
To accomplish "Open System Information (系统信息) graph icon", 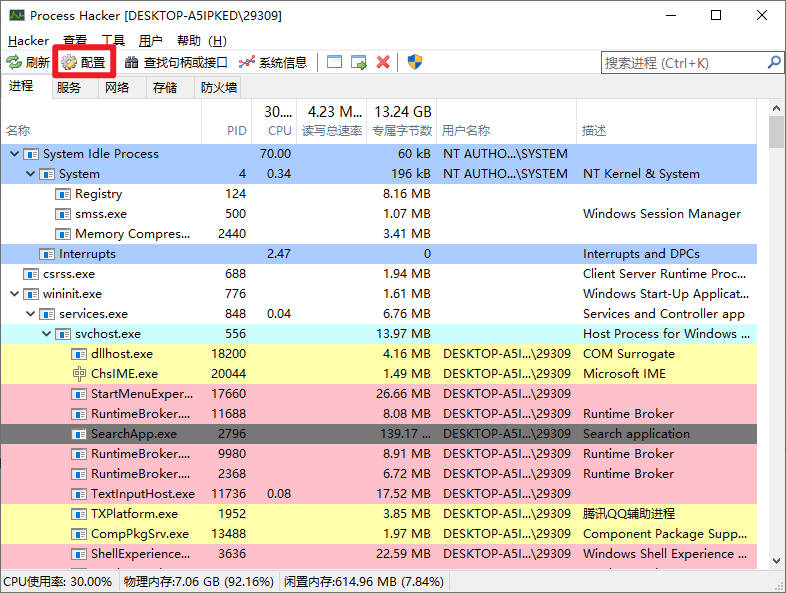I will click(247, 62).
